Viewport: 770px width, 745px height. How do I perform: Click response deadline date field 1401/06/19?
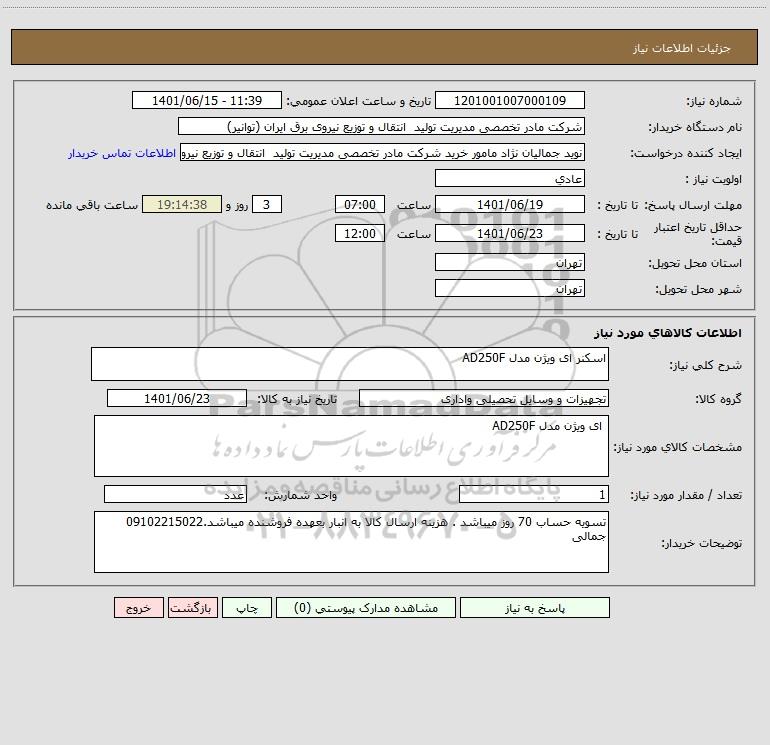pyautogui.click(x=510, y=204)
